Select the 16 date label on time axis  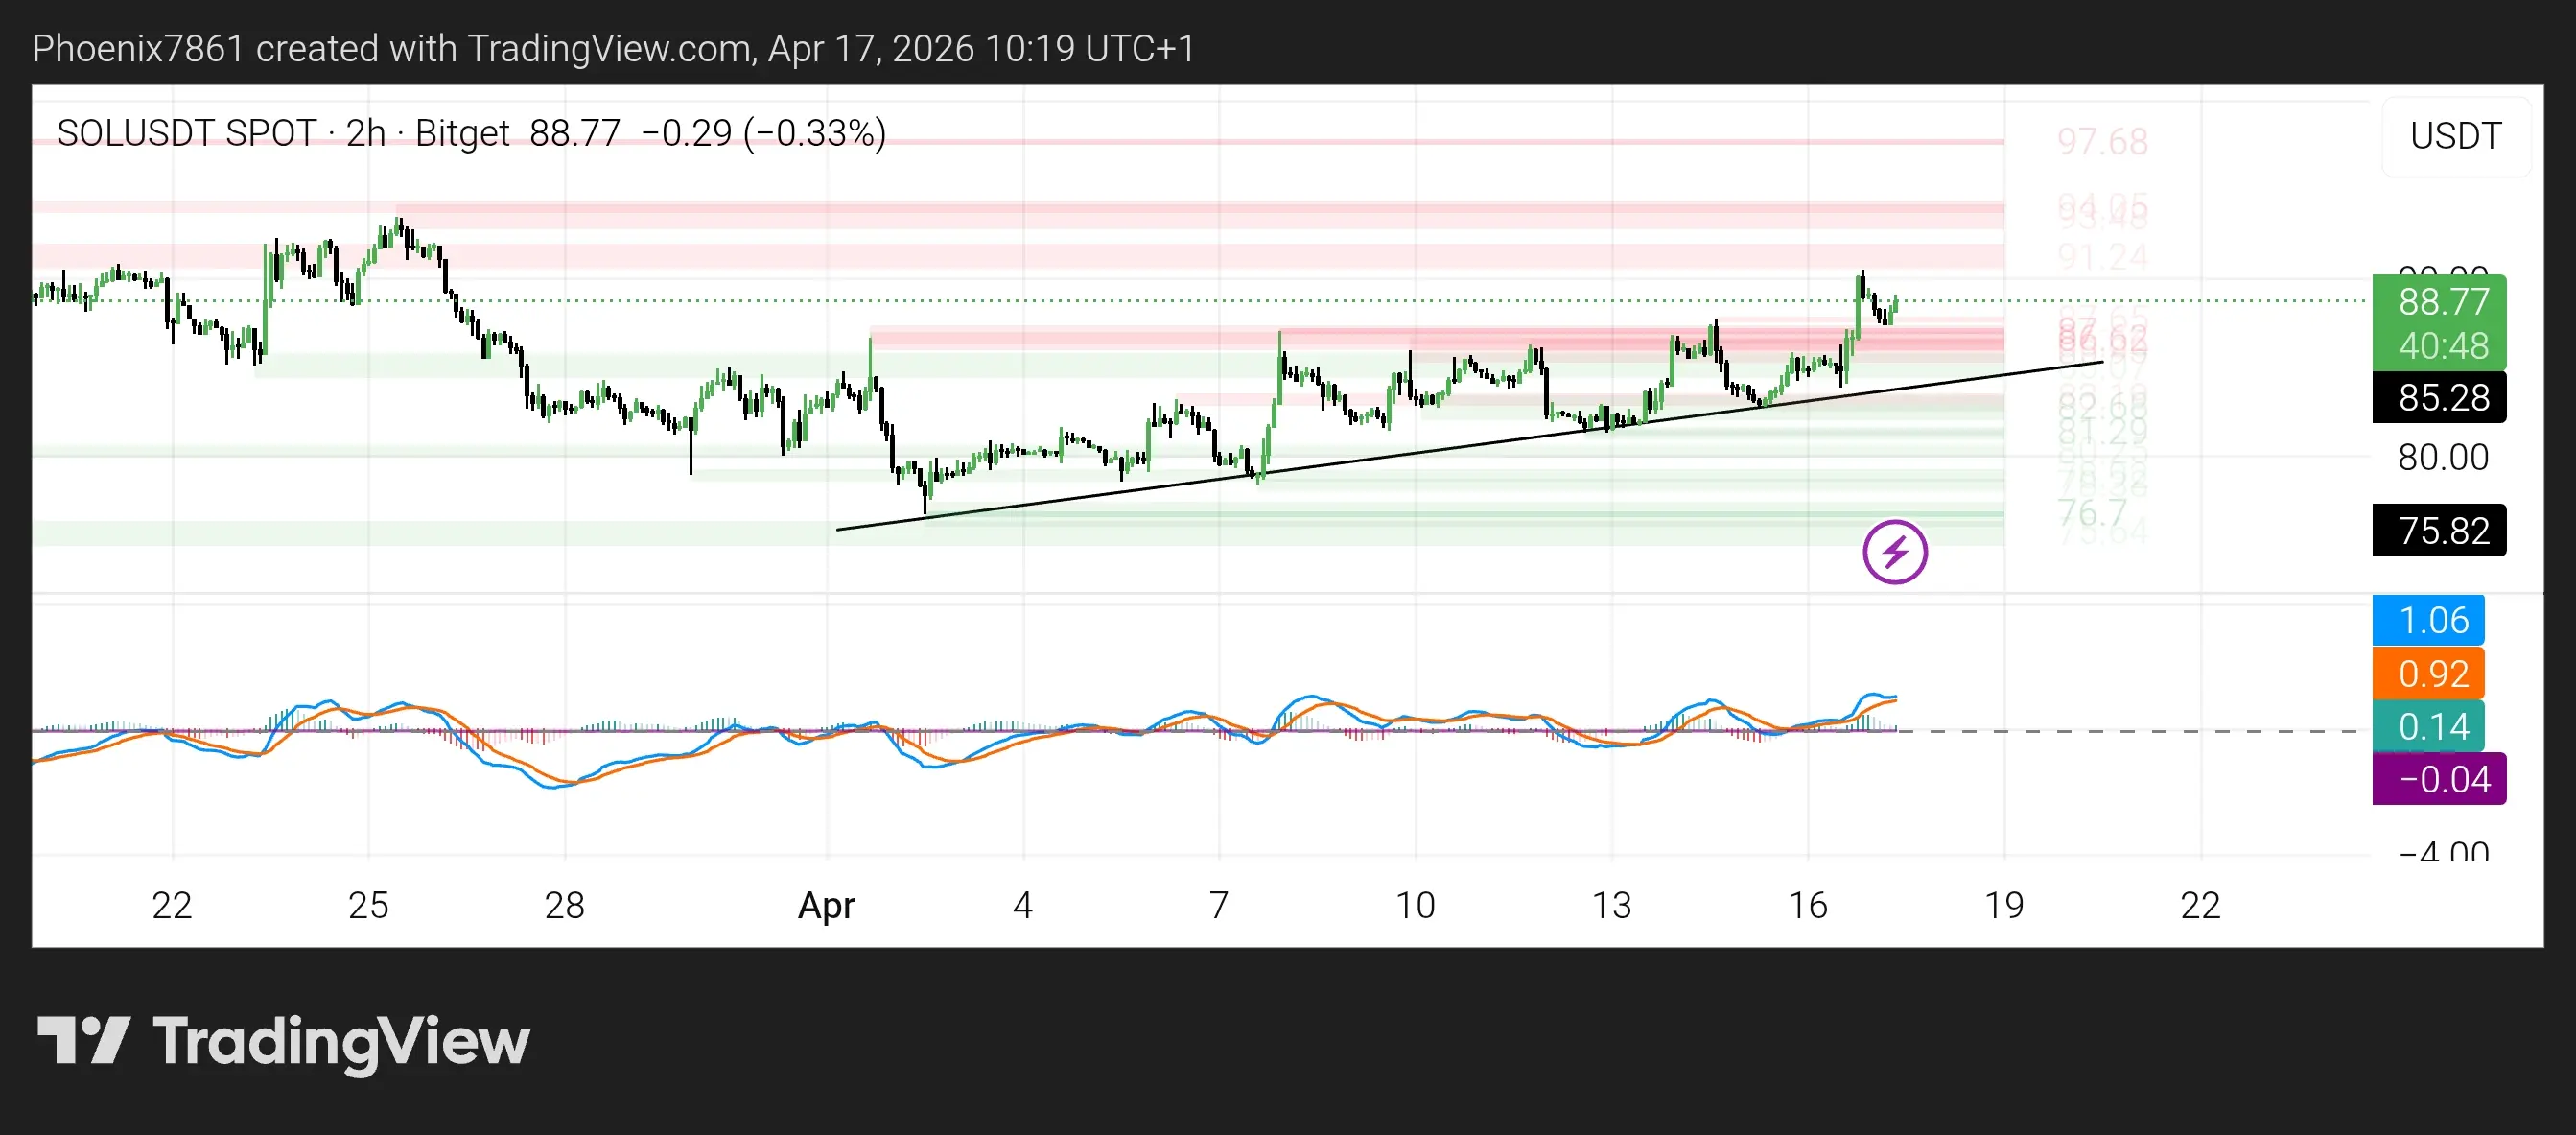tap(1807, 905)
